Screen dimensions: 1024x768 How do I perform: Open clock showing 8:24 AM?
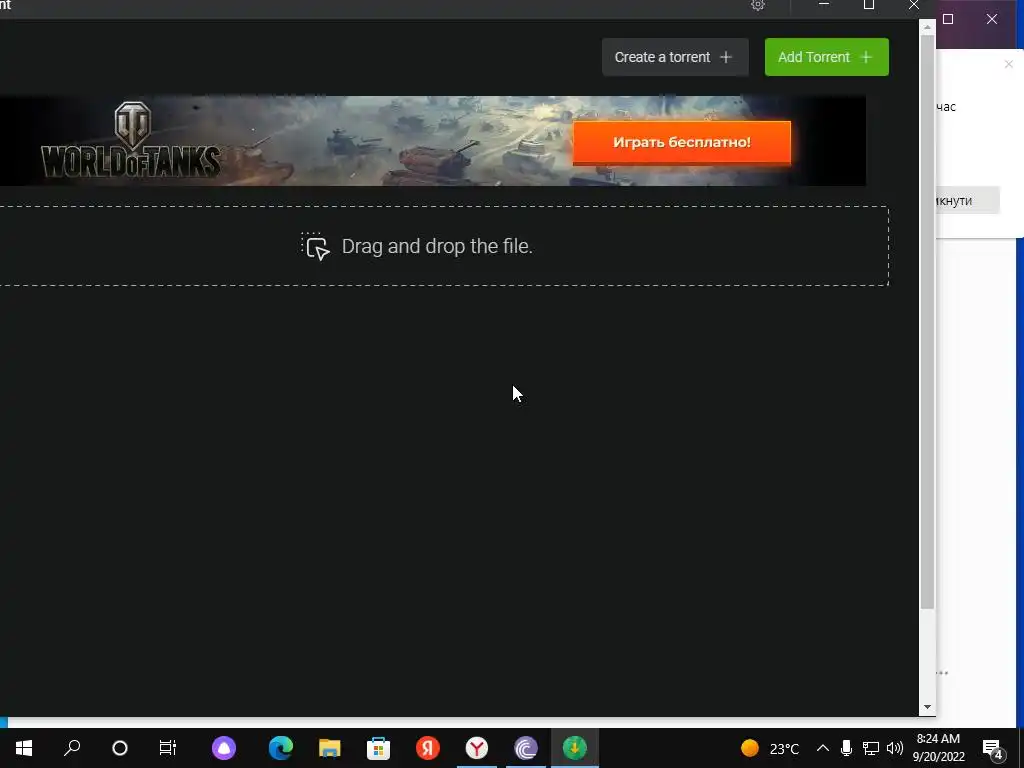938,748
